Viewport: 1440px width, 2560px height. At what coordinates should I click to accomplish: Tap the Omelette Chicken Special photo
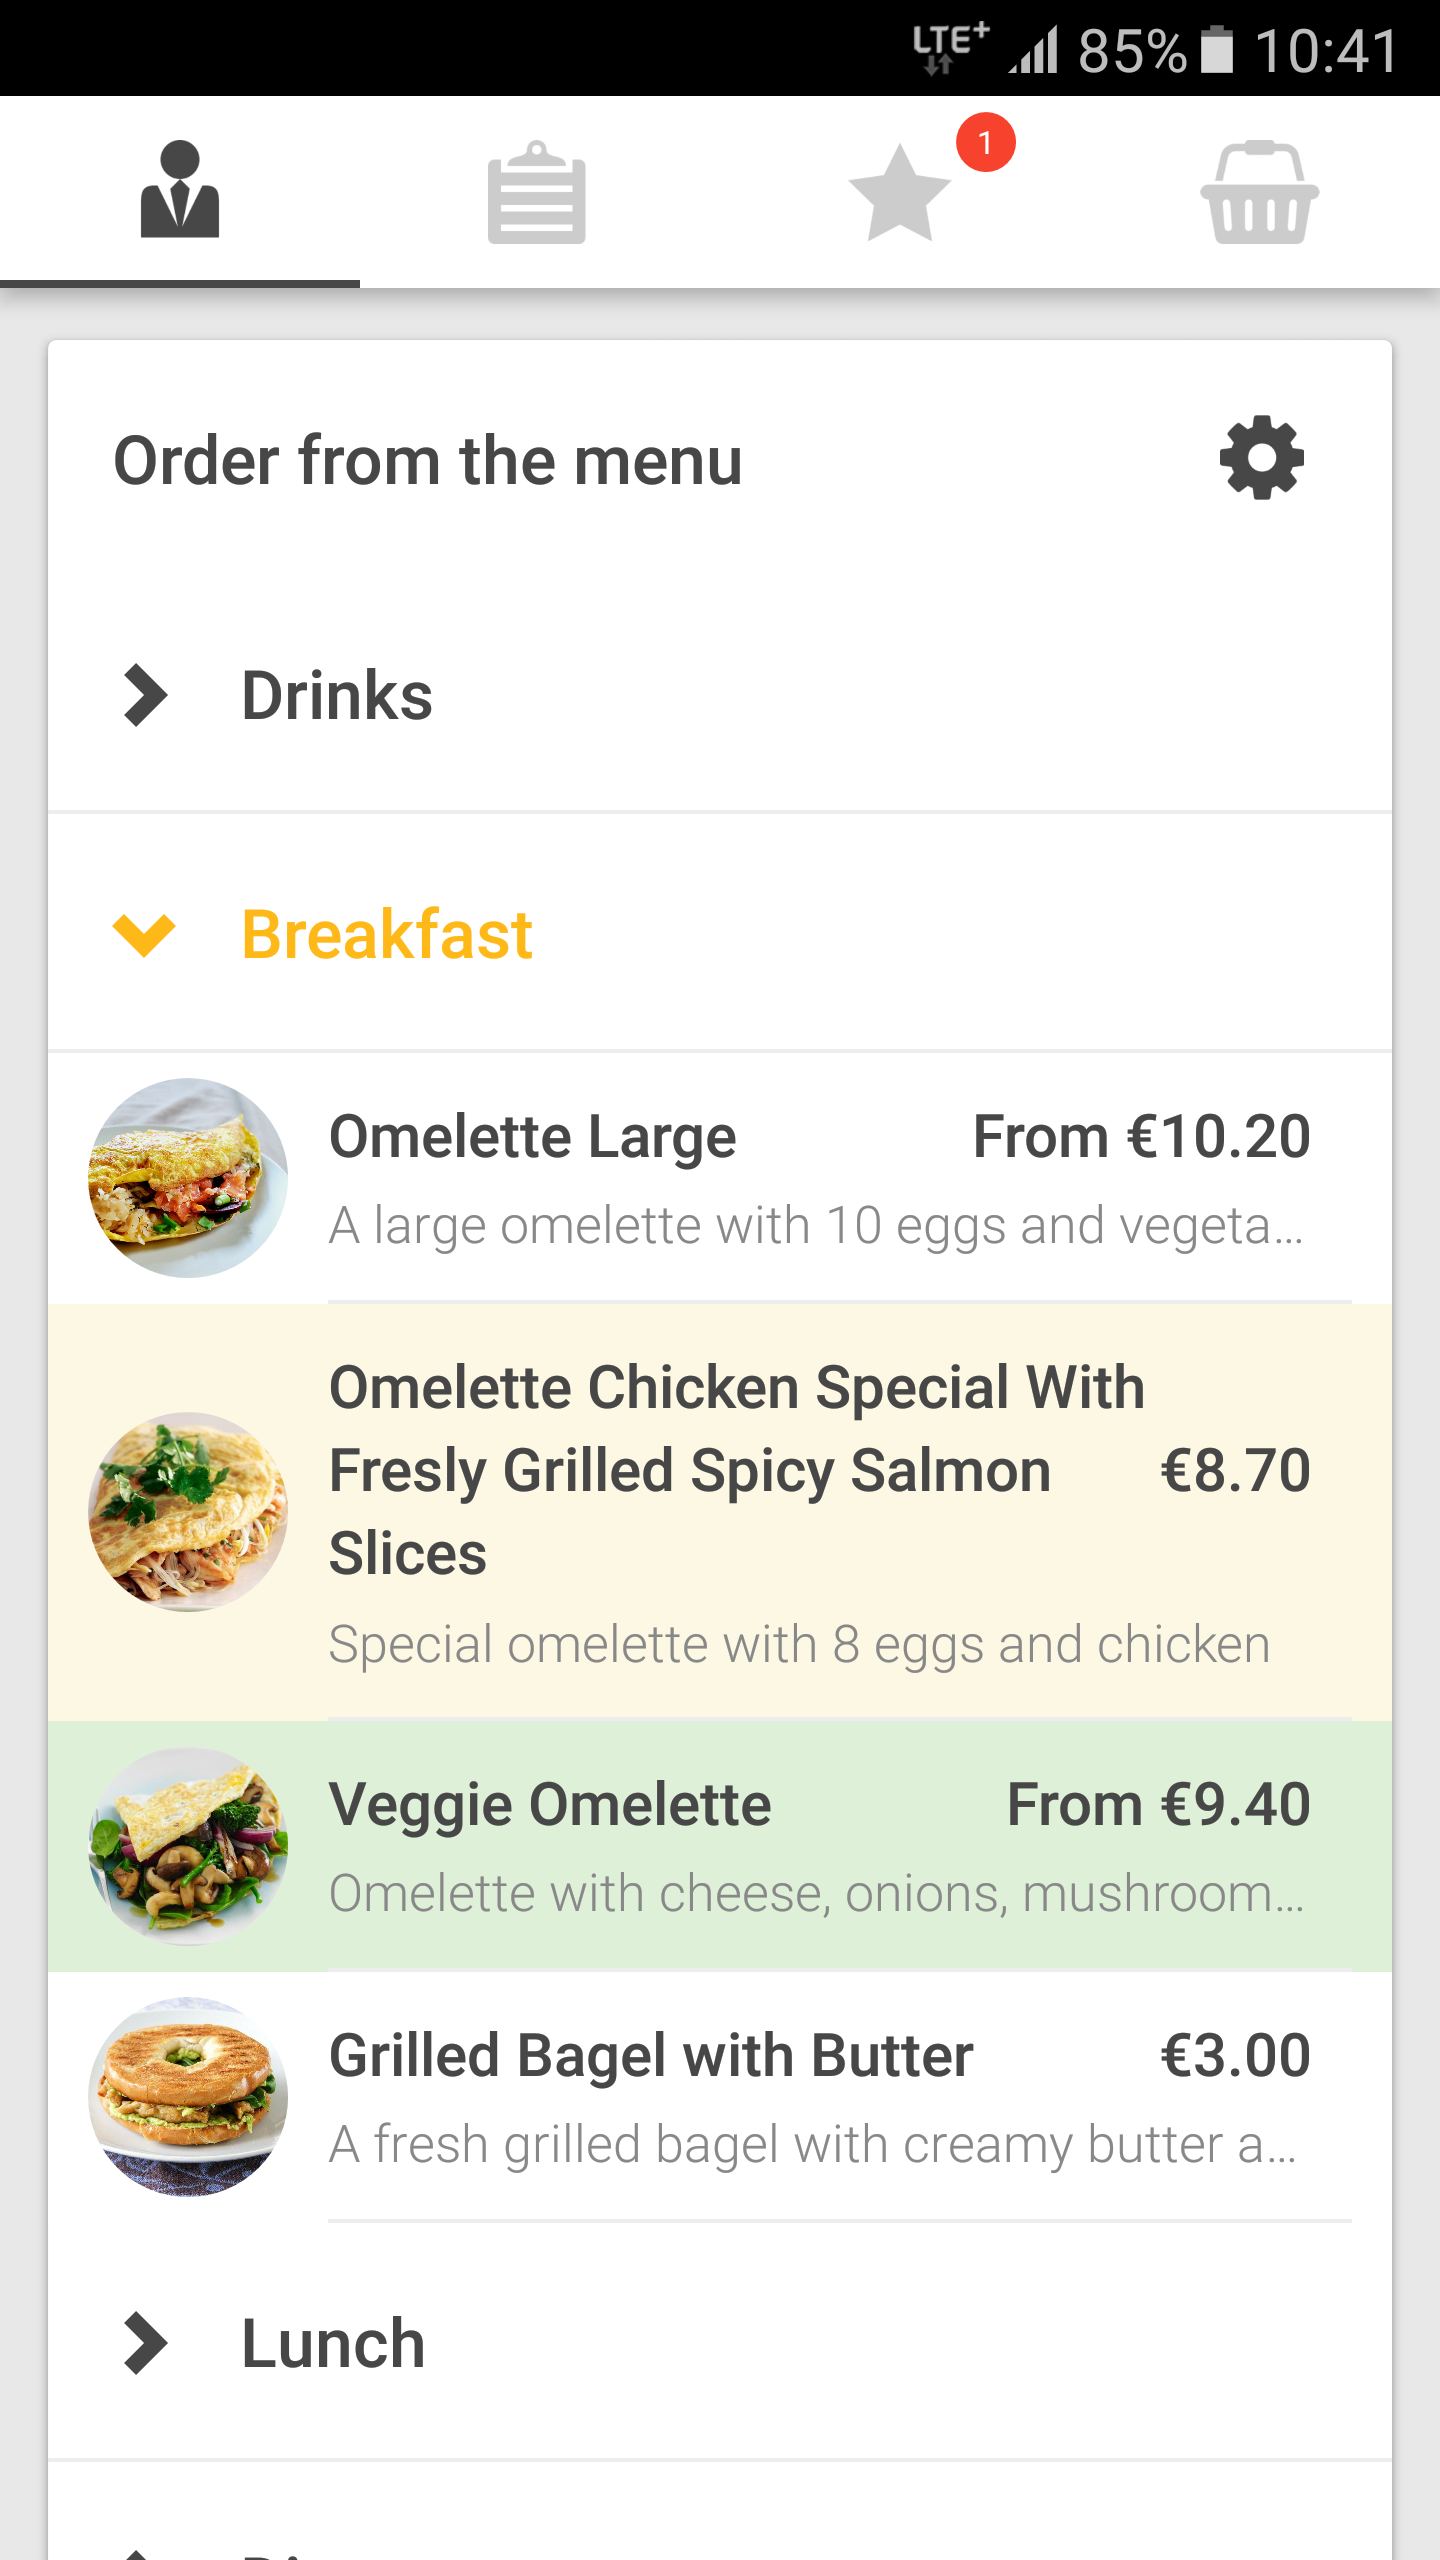click(x=188, y=1511)
